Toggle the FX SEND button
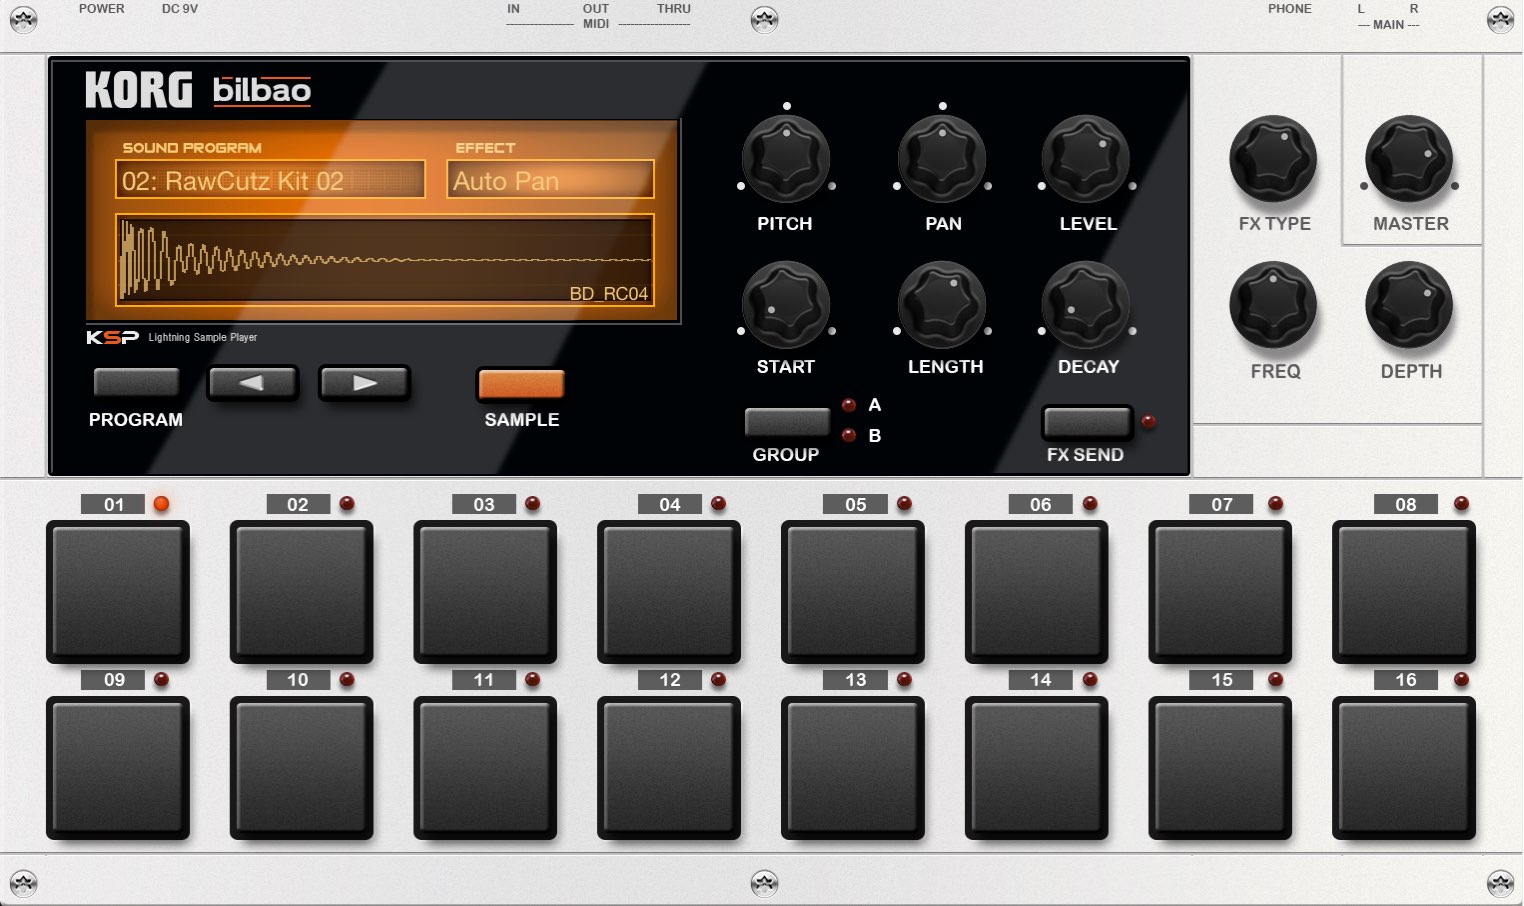The width and height of the screenshot is (1524, 906). pyautogui.click(x=1087, y=422)
